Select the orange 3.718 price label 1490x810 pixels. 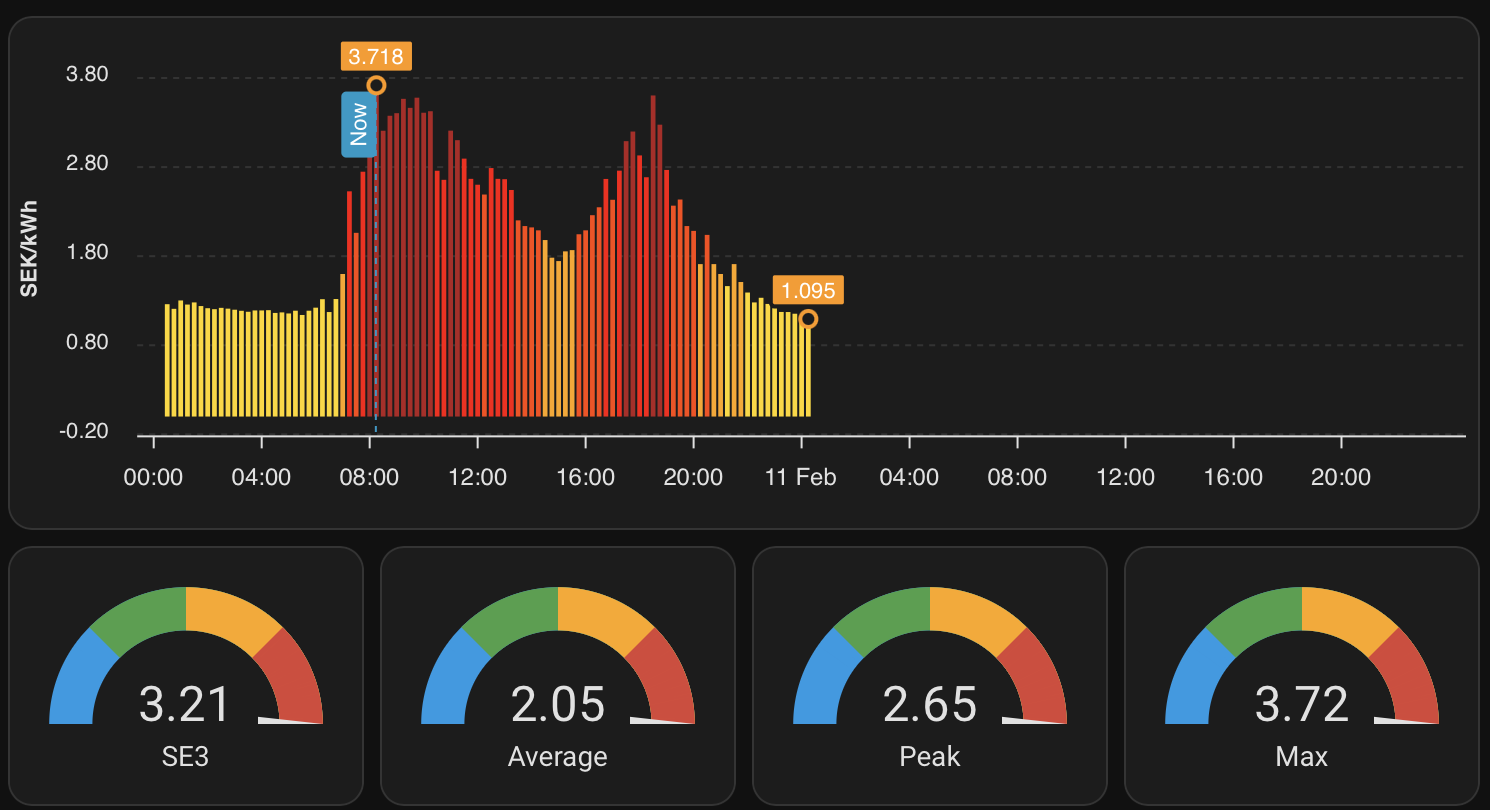click(x=376, y=56)
